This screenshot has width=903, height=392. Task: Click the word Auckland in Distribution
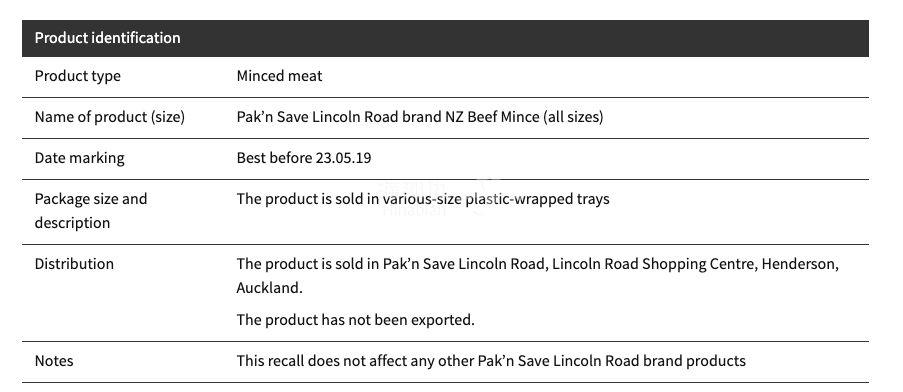[x=267, y=288]
